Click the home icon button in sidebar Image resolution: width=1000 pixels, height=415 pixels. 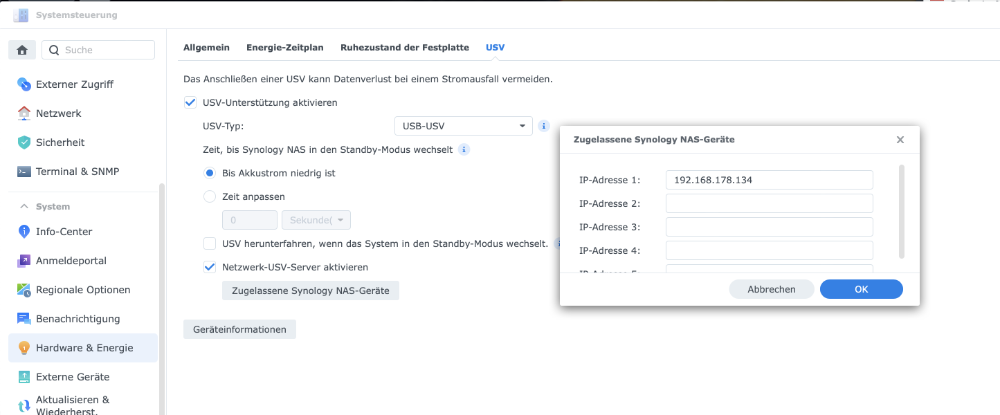21,50
